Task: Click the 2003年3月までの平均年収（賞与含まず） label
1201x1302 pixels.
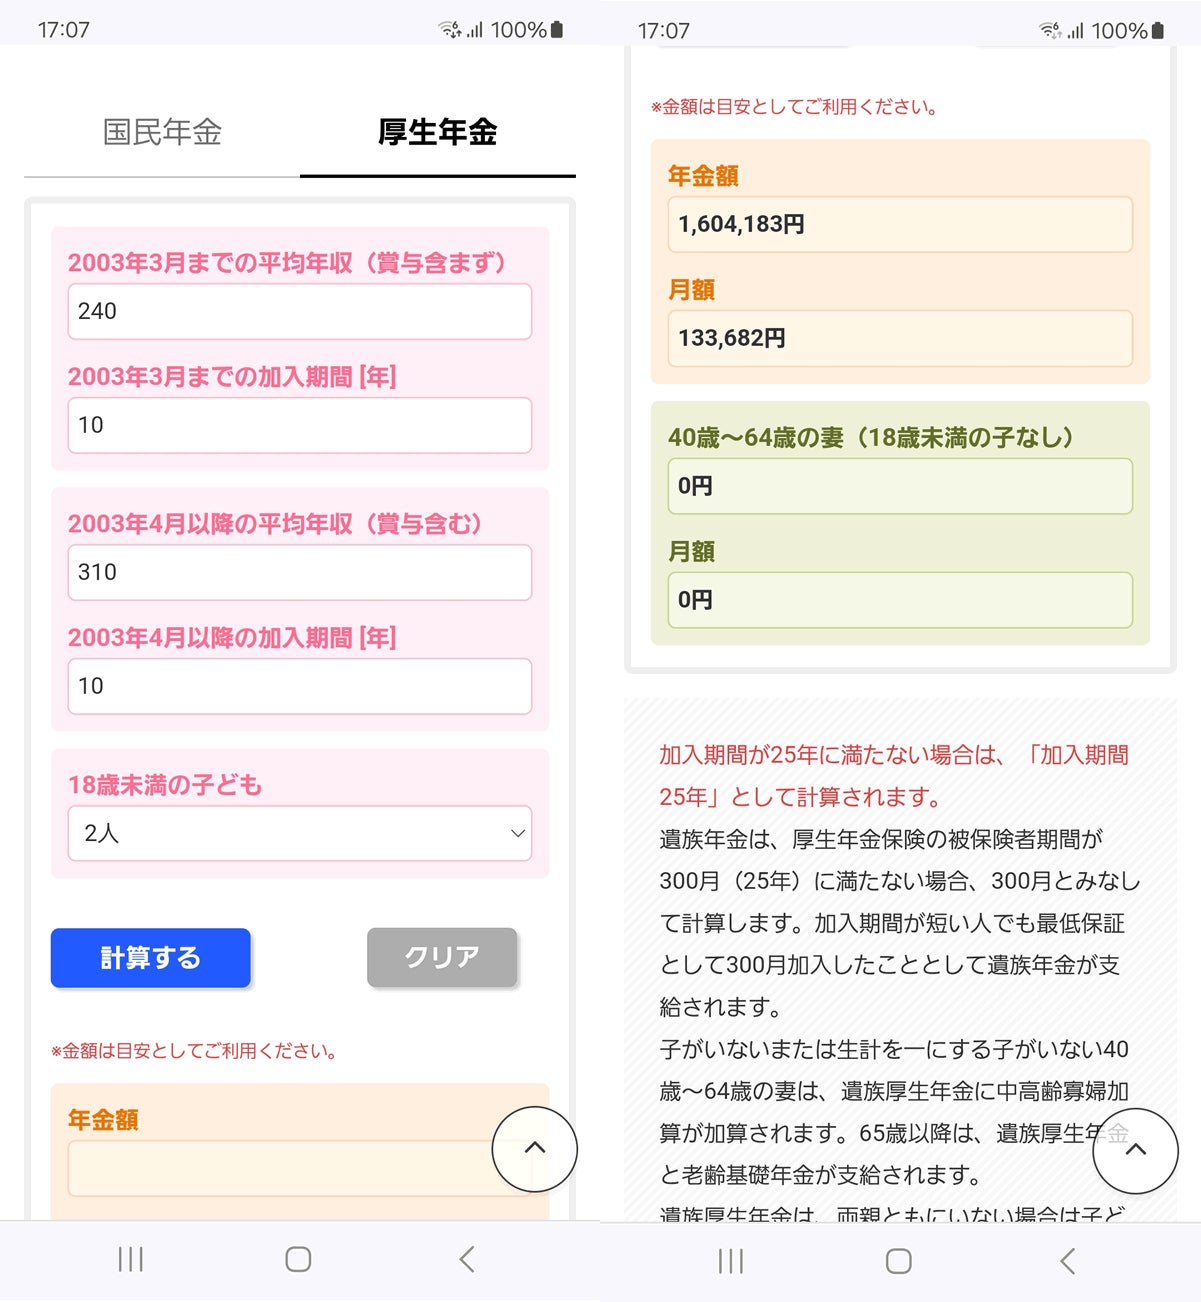Action: (288, 263)
